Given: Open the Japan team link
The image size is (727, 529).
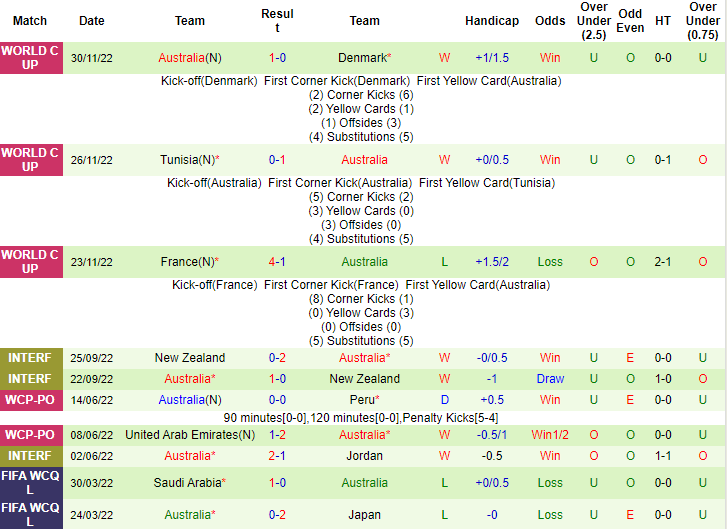Looking at the screenshot, I should click(364, 515).
